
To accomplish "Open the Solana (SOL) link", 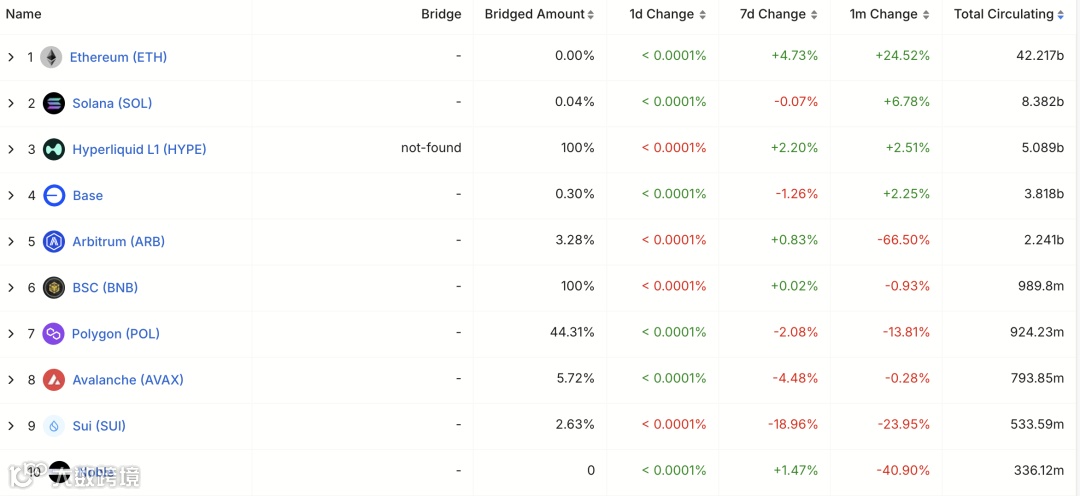I will [x=112, y=103].
